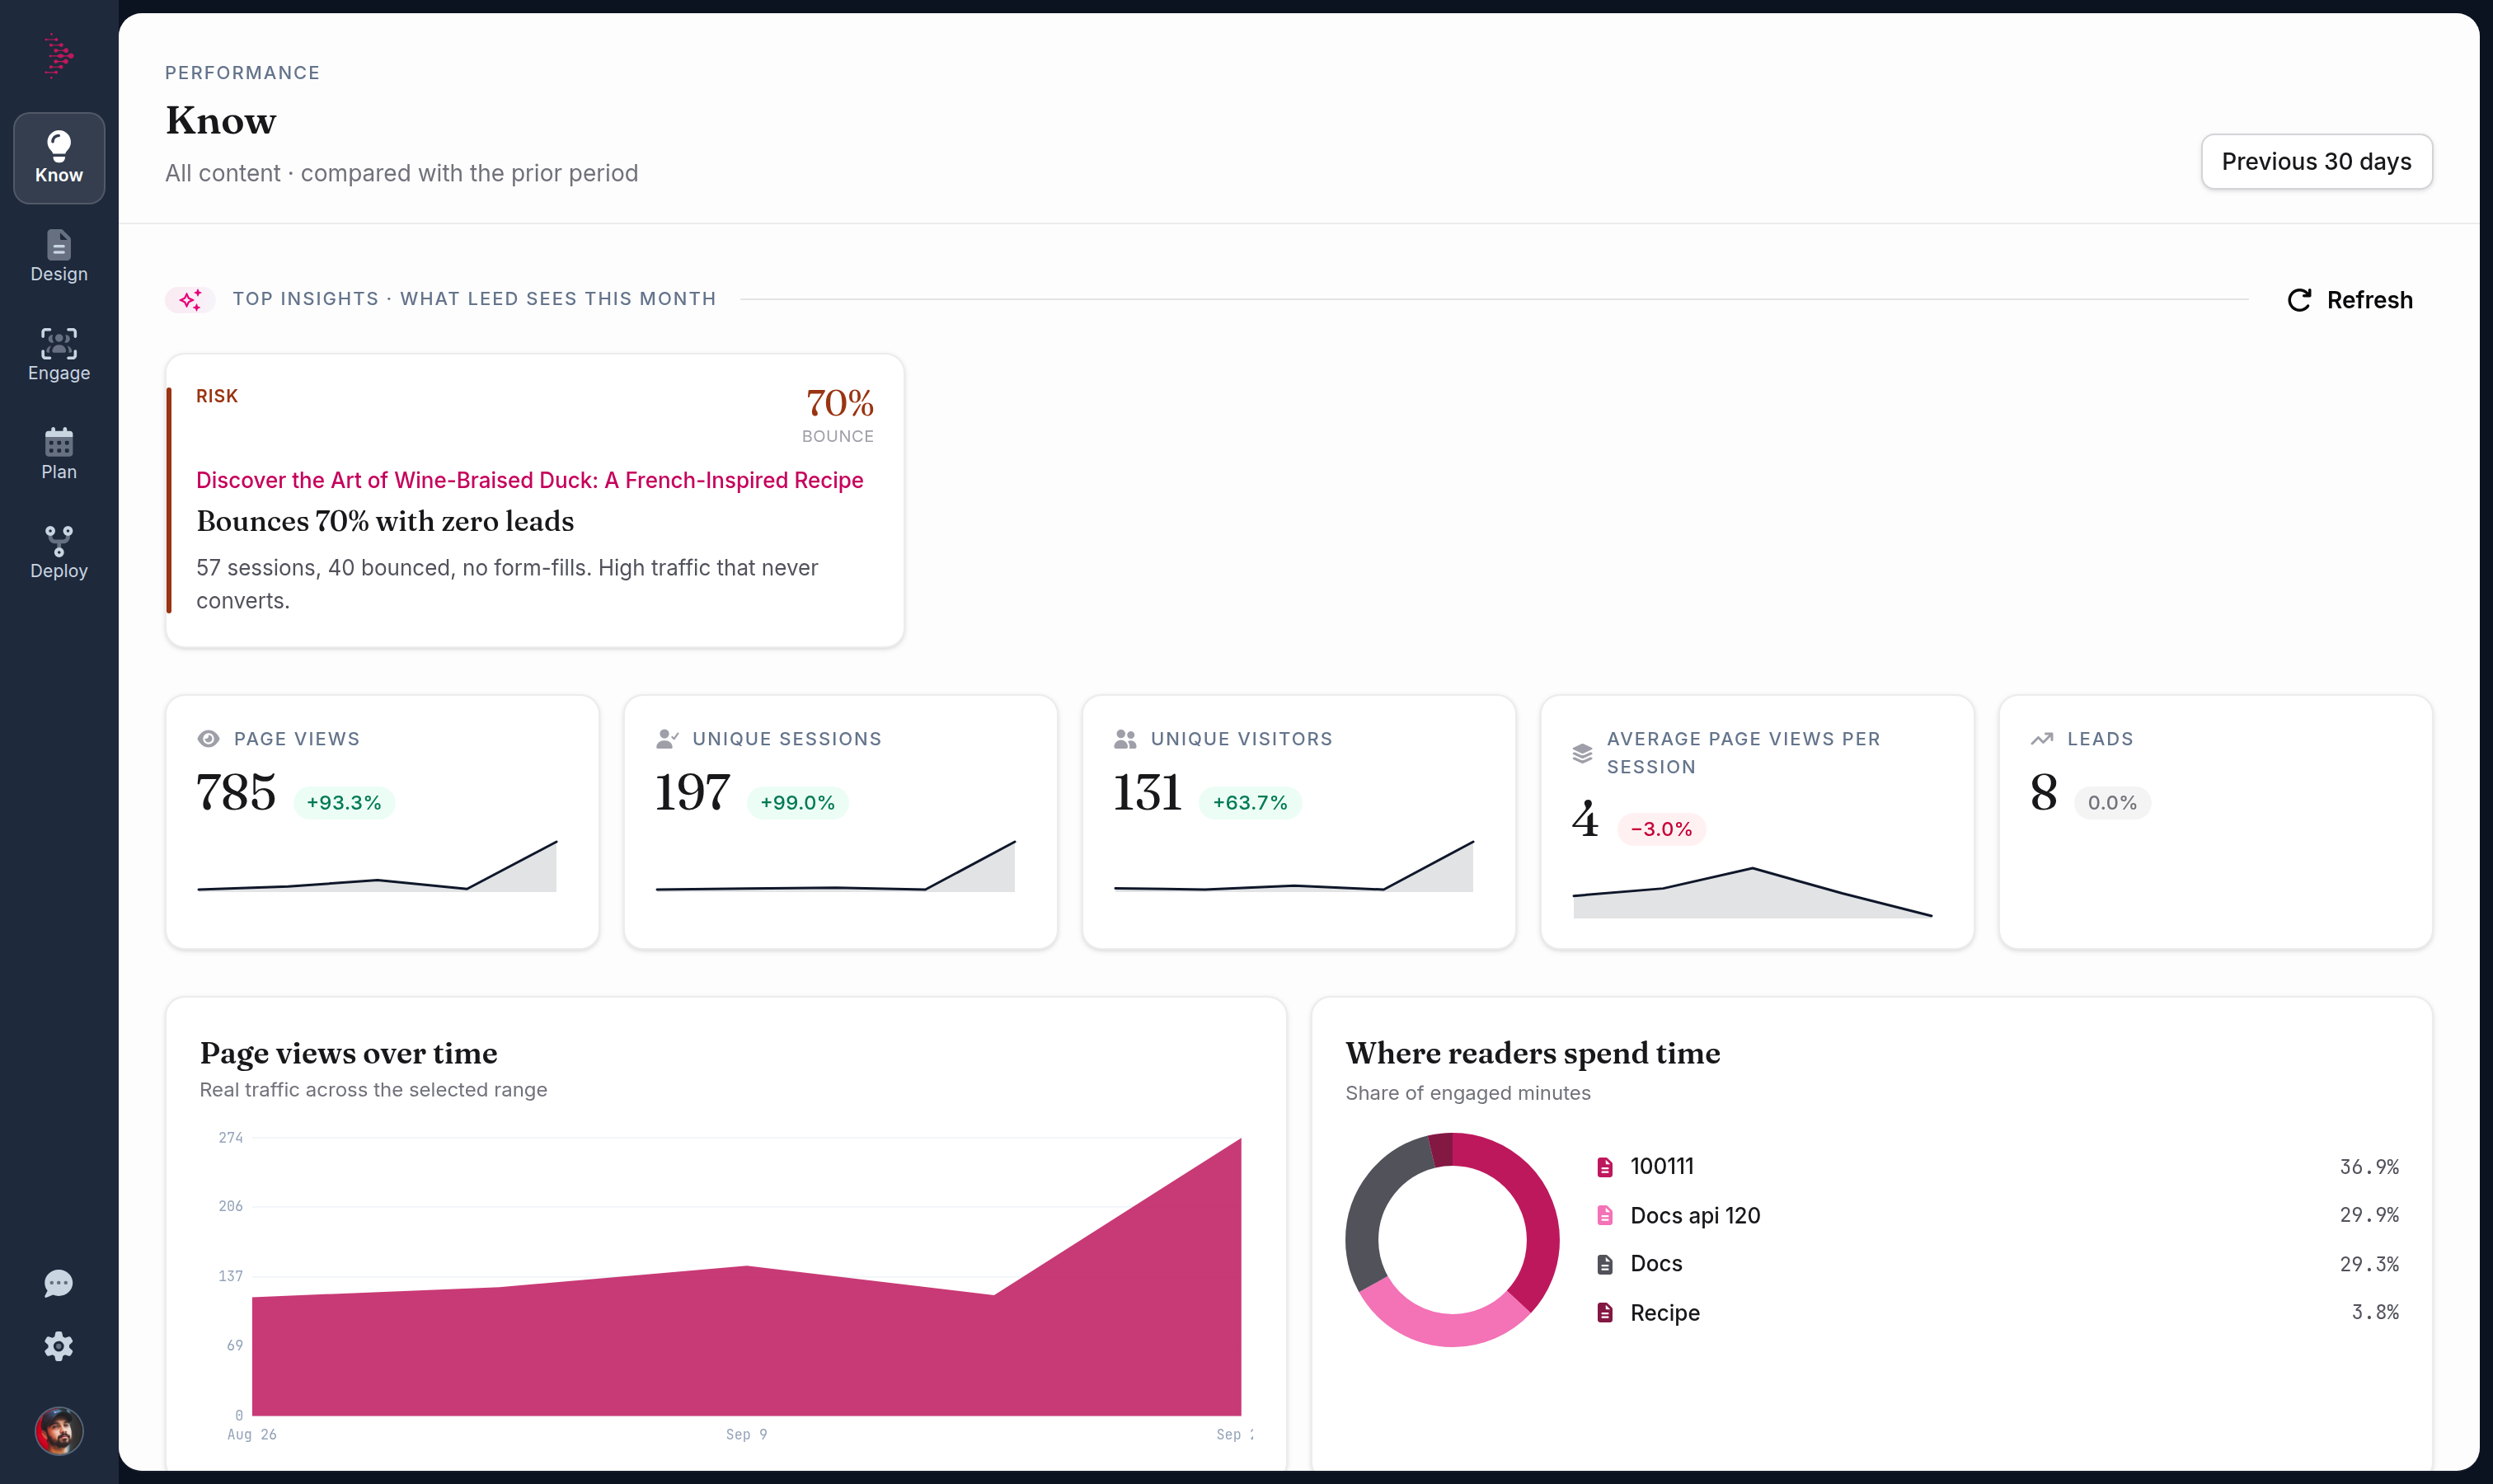
Task: Refresh the top insights
Action: (x=2350, y=300)
